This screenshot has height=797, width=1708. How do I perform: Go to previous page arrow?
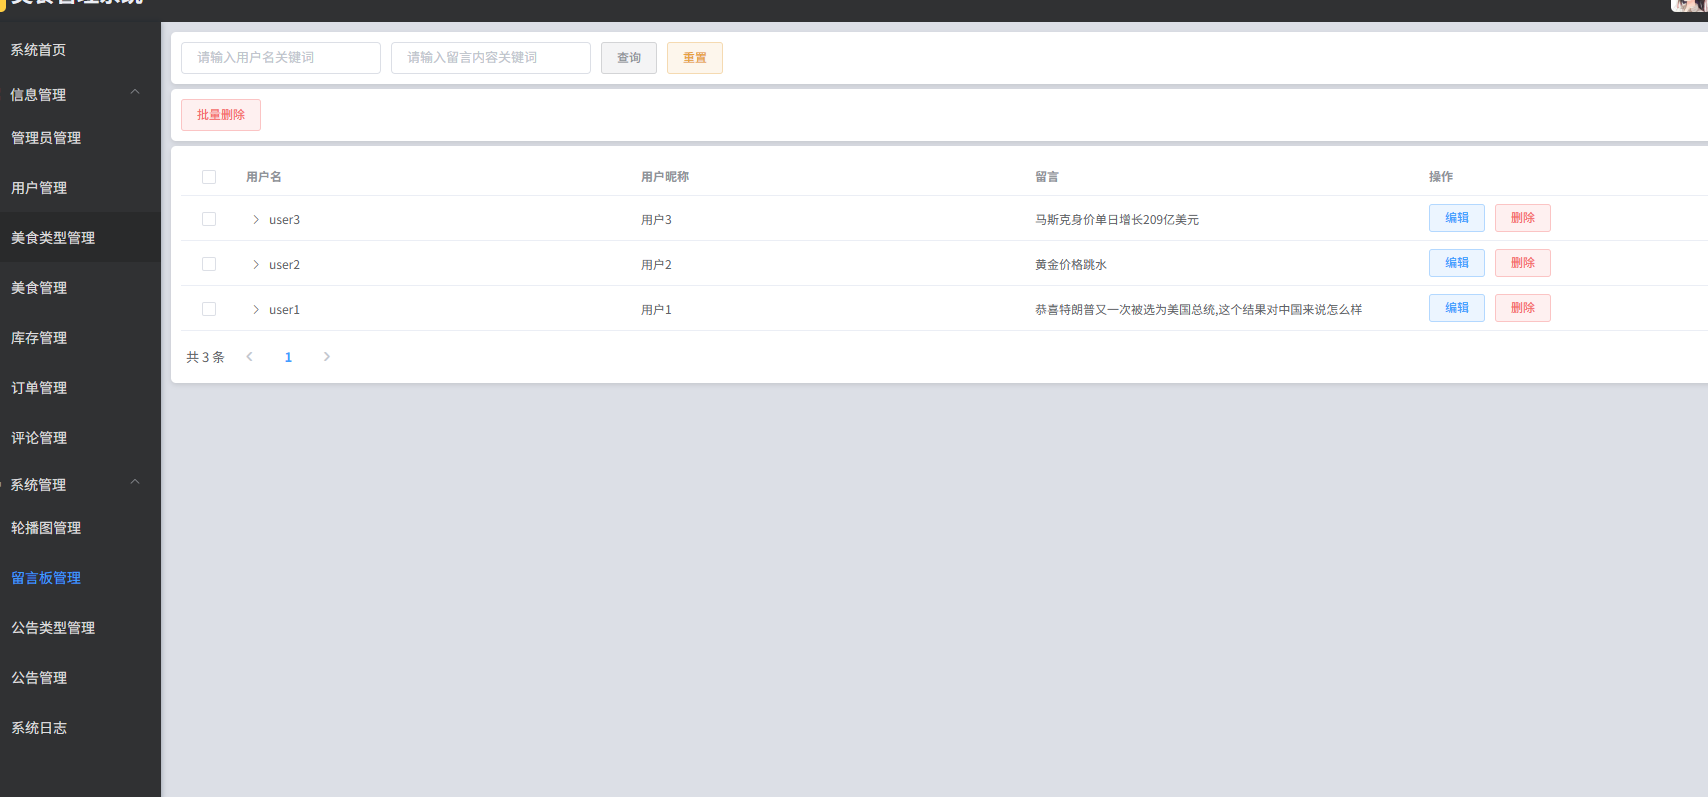coord(249,357)
